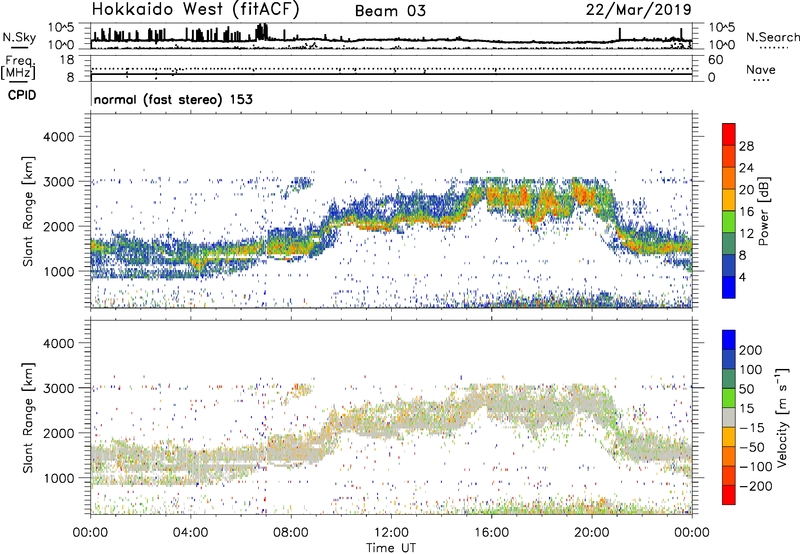Click the 'Time UT' axis label
Screen dimensions: 800x554
391,548
